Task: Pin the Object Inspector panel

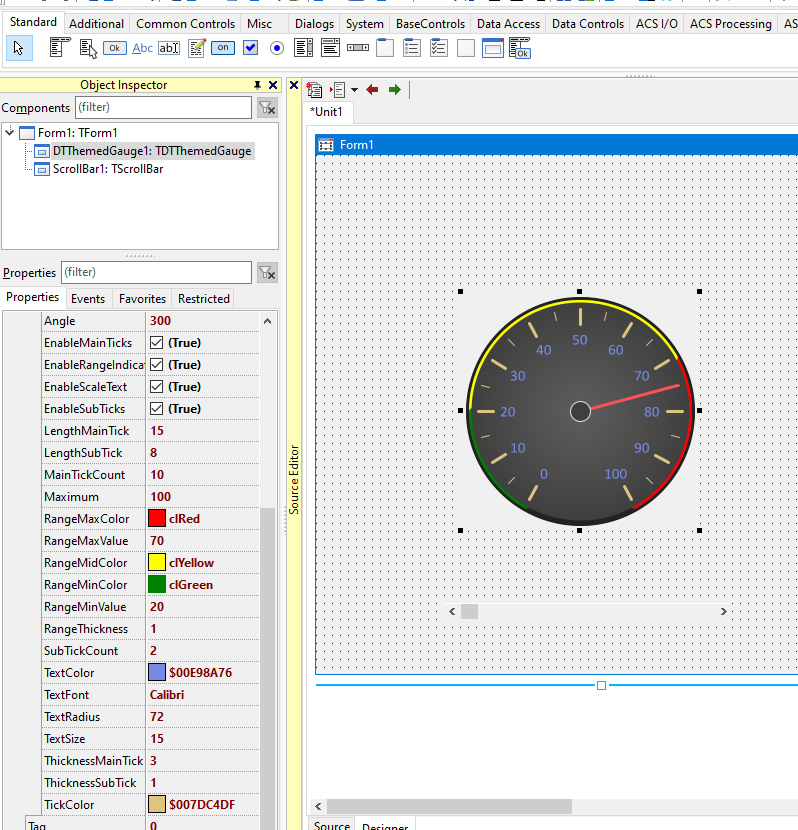Action: tap(257, 85)
